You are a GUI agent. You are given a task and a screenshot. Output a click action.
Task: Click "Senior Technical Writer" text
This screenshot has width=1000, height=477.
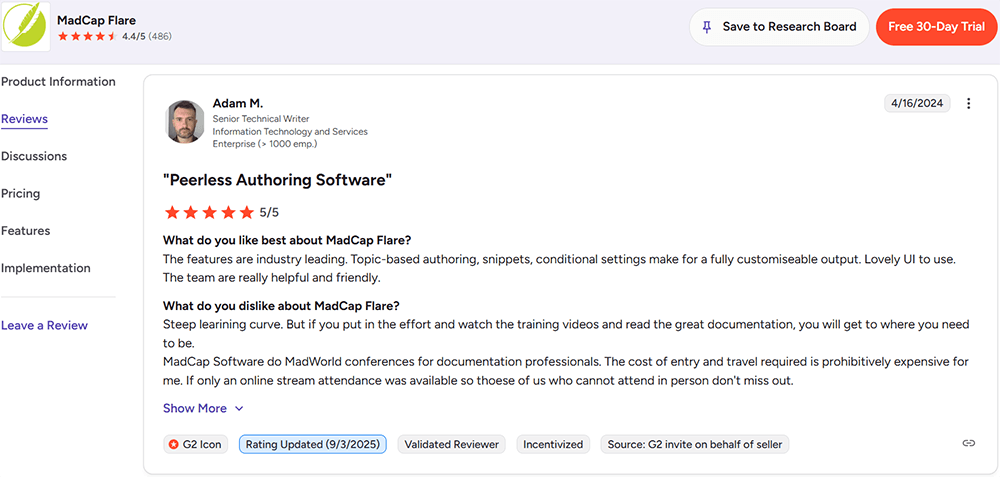(x=261, y=119)
